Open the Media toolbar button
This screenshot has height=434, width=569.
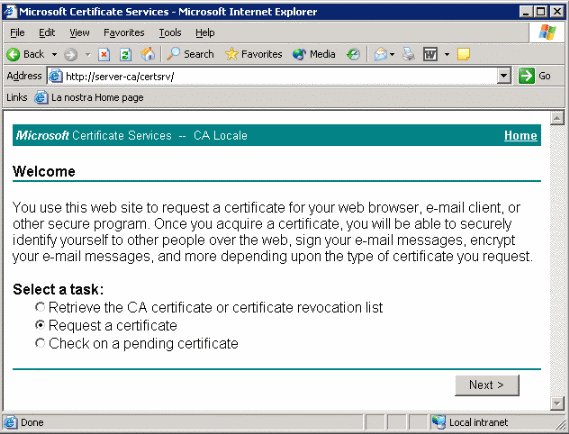point(314,54)
